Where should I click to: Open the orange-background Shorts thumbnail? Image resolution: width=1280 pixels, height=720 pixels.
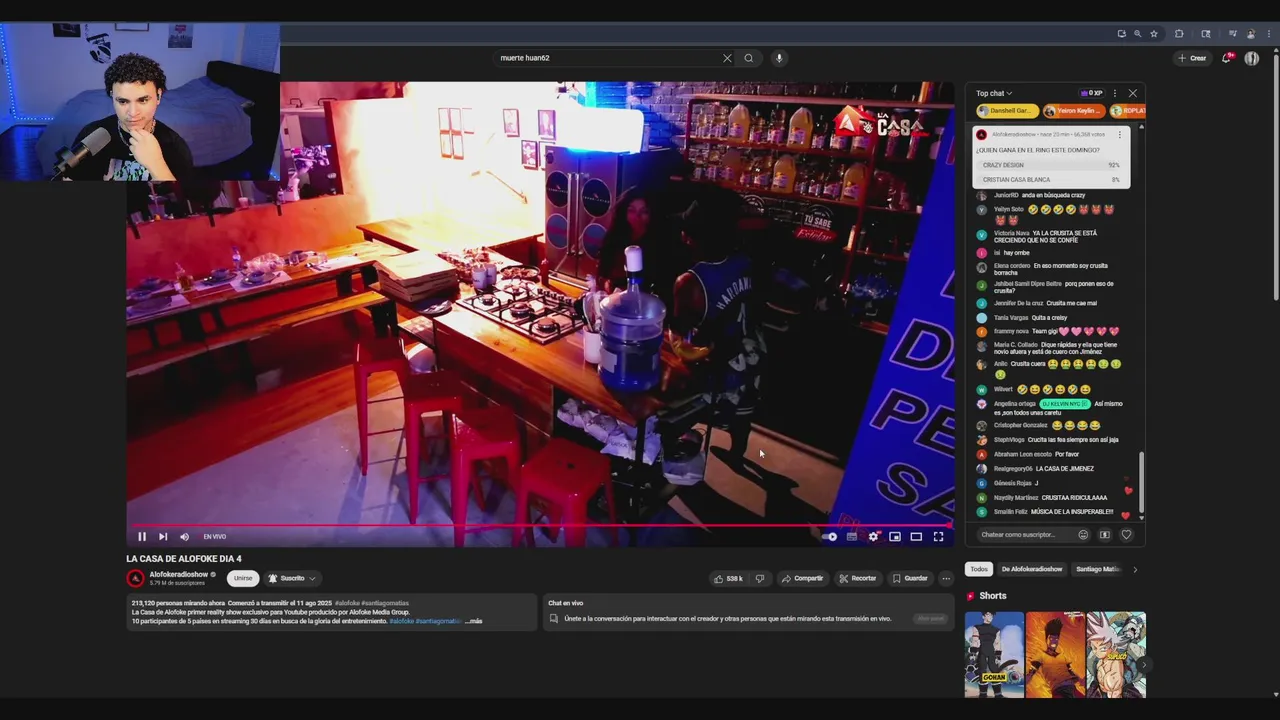point(1055,654)
